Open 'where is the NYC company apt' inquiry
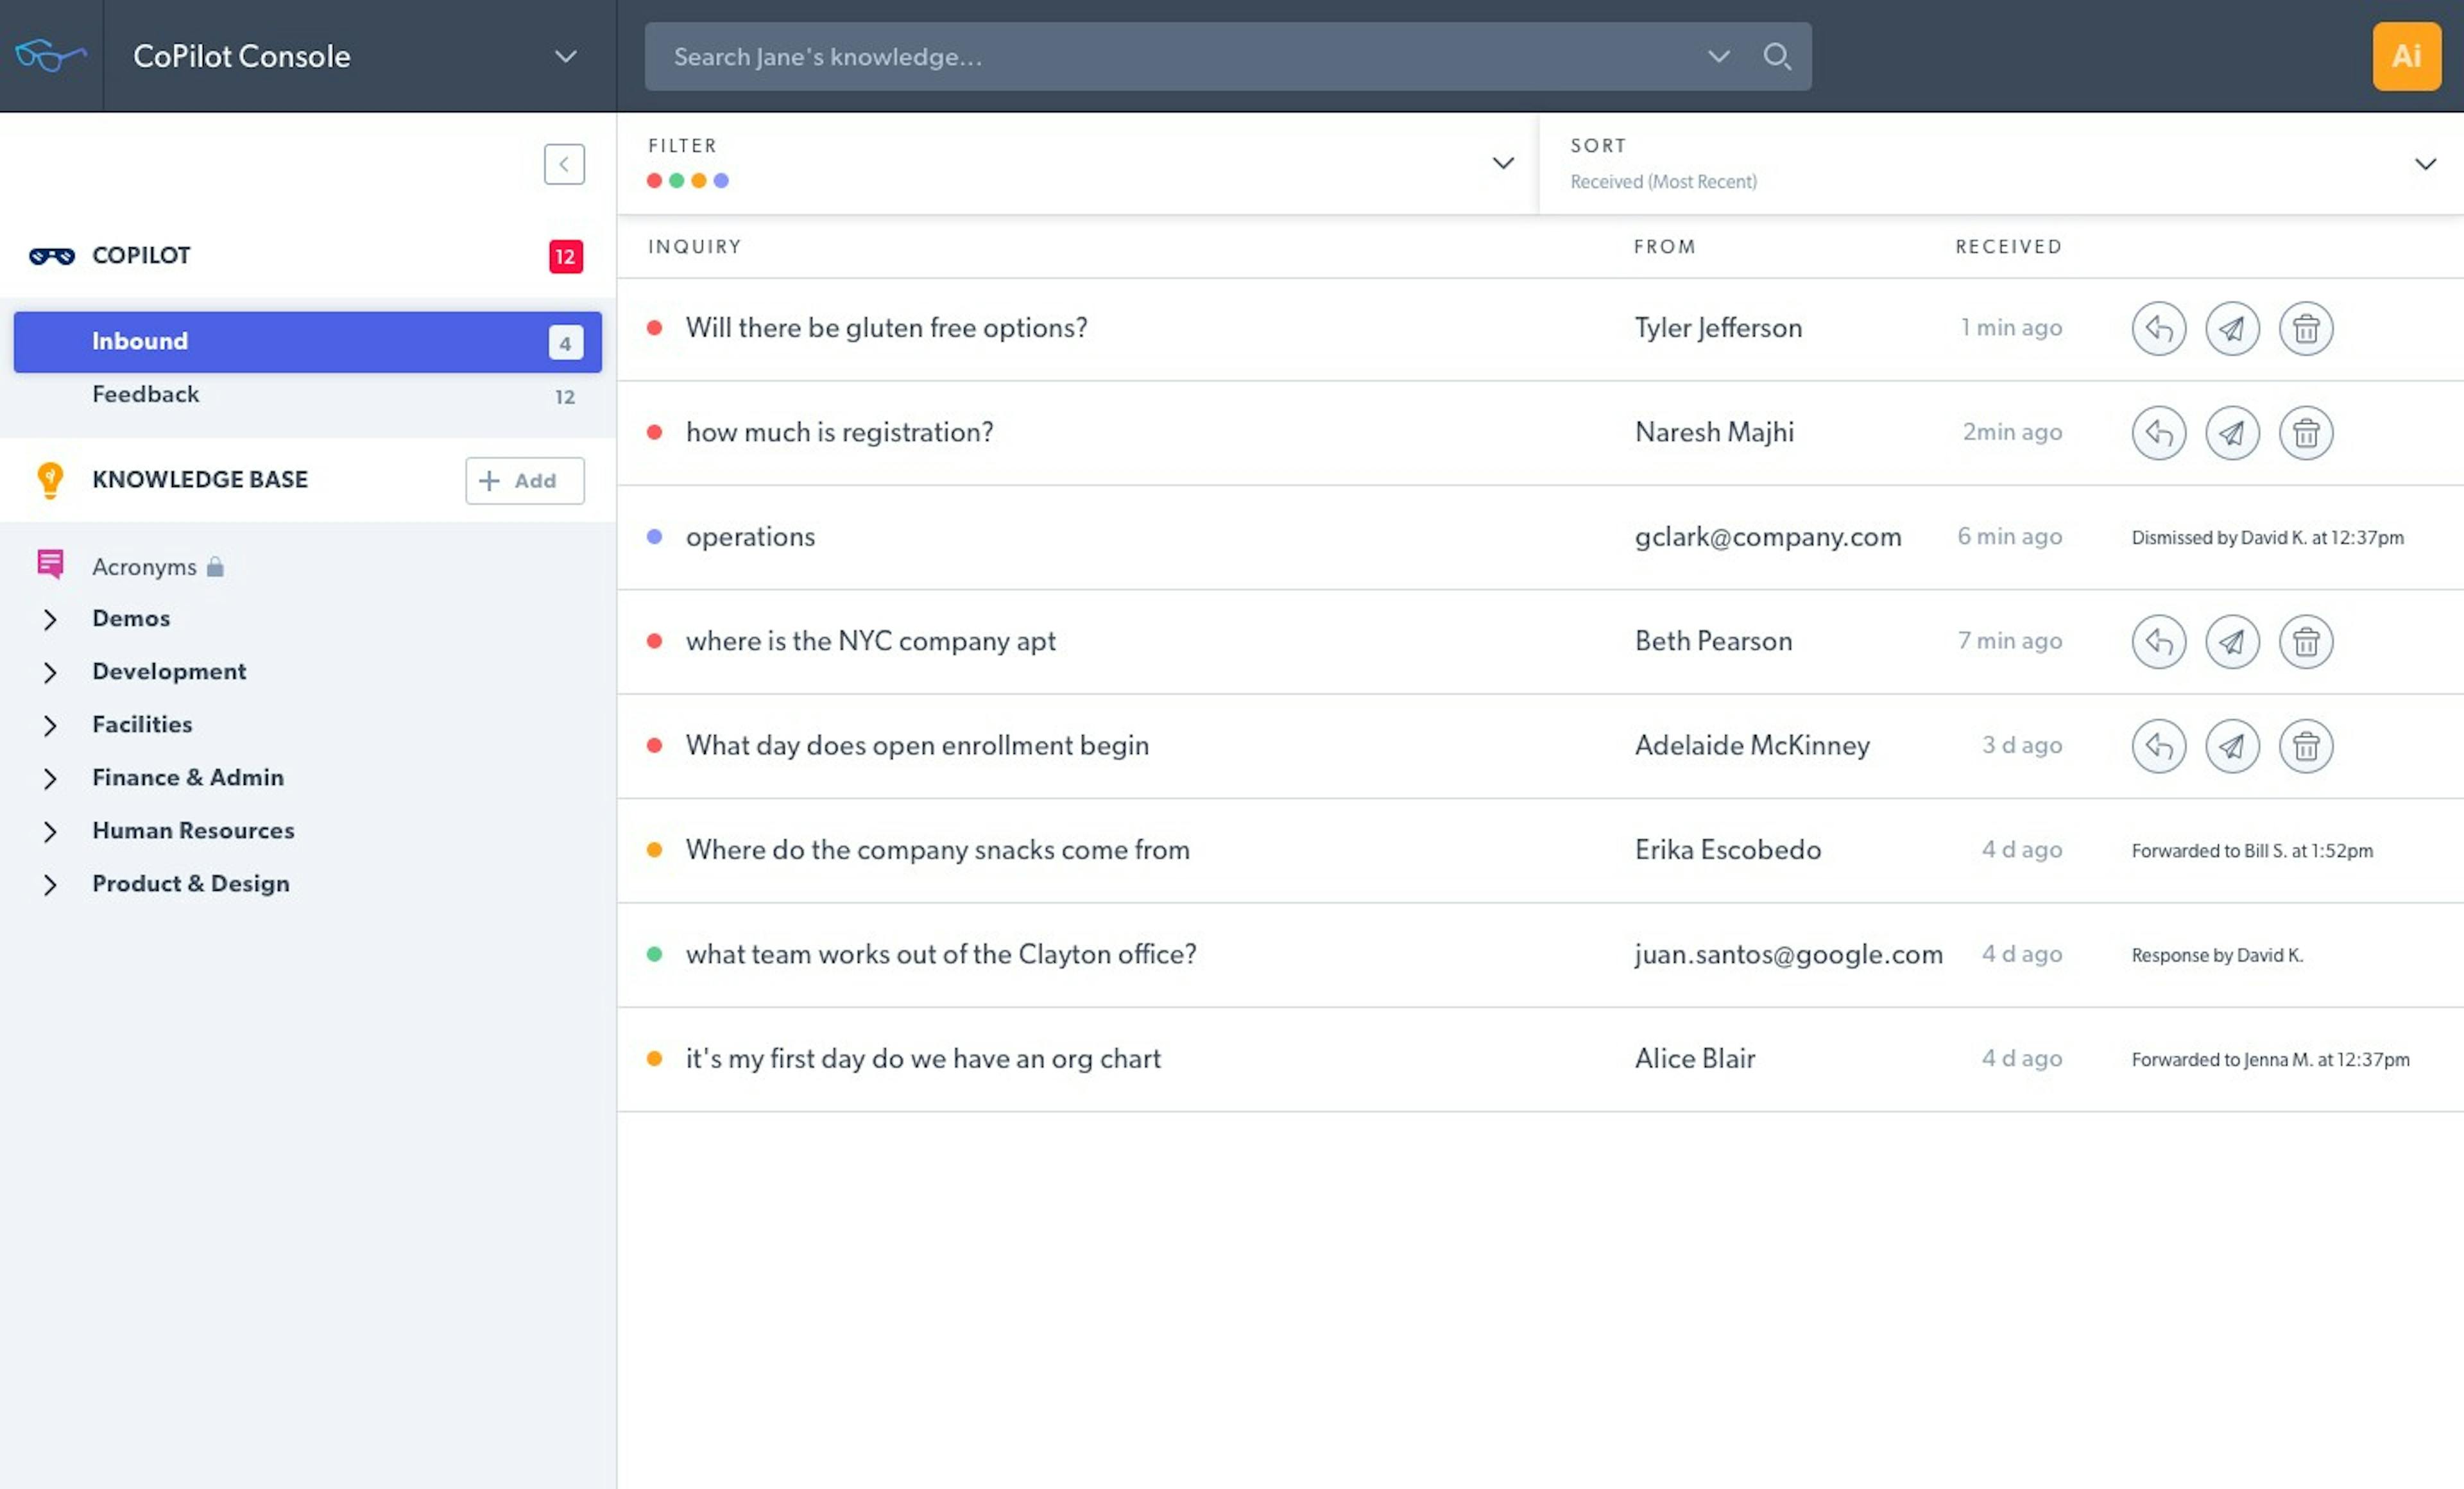The image size is (2464, 1489). tap(870, 641)
